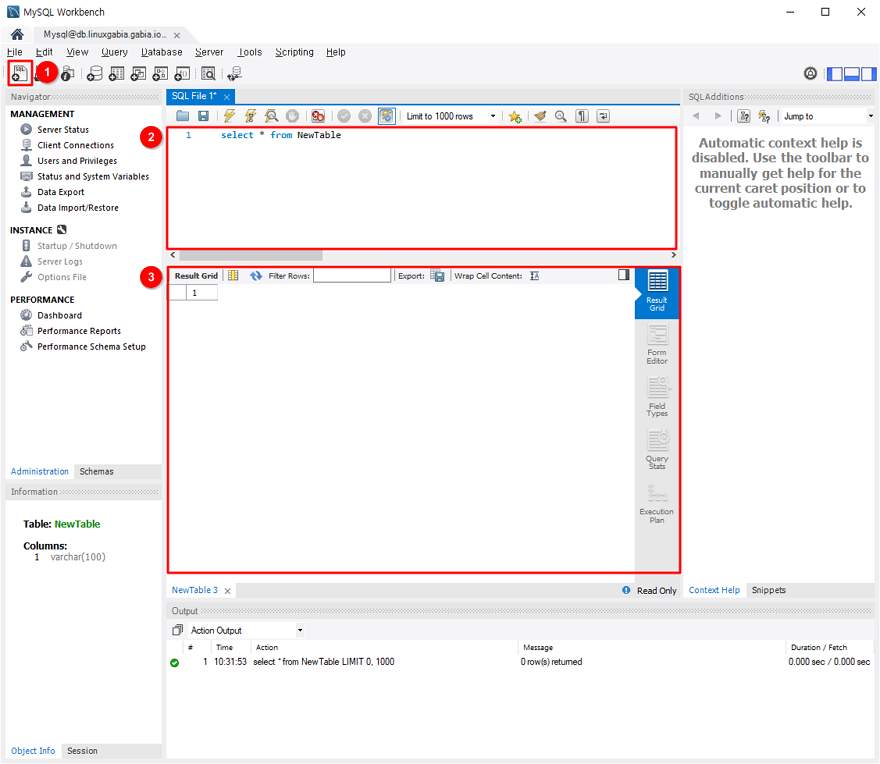Image resolution: width=880 pixels, height=764 pixels.
Task: Roll back the current transaction
Action: [365, 116]
